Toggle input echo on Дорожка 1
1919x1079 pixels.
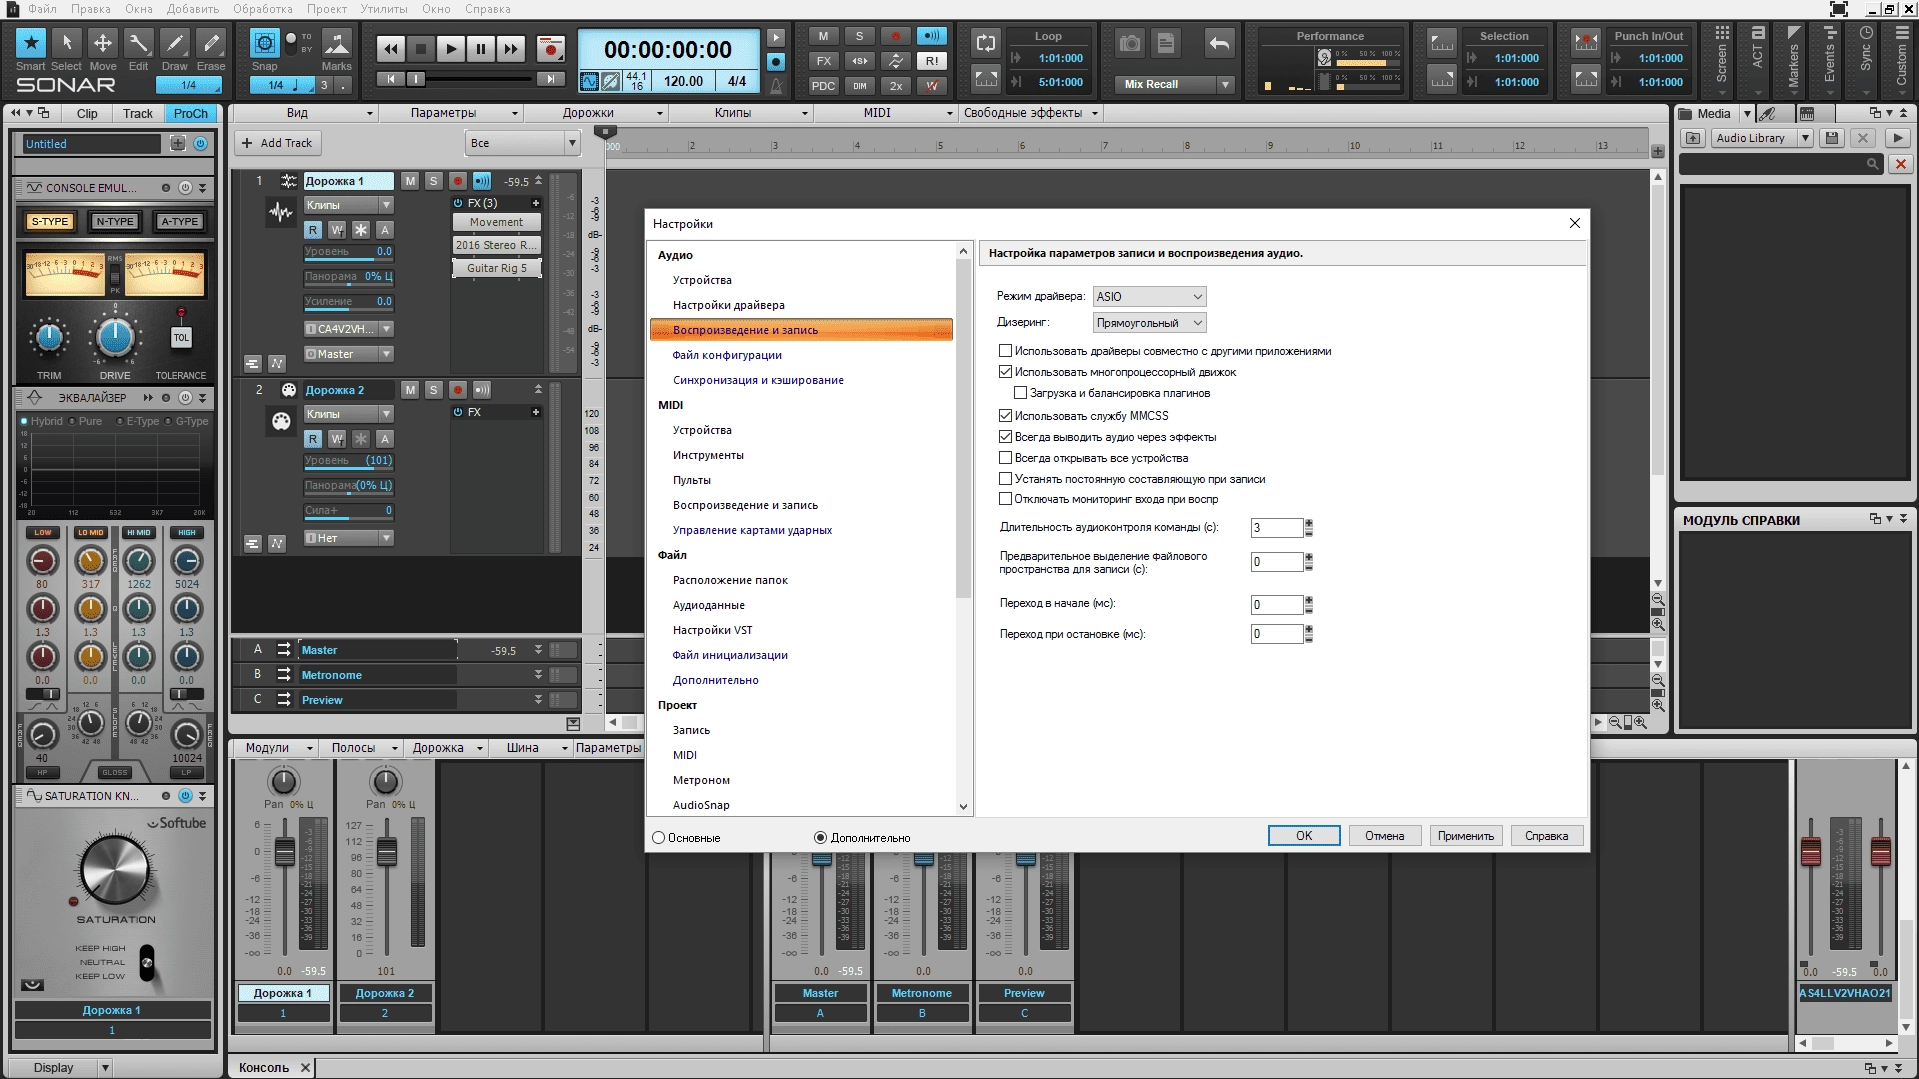pyautogui.click(x=482, y=181)
